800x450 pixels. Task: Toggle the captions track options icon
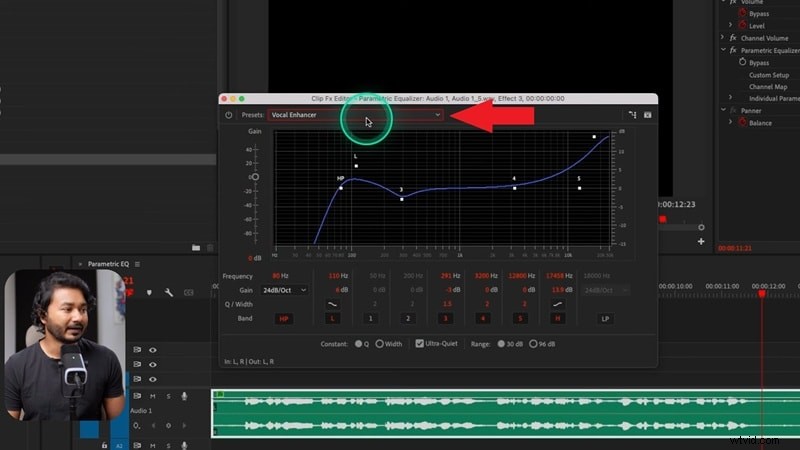click(x=189, y=293)
